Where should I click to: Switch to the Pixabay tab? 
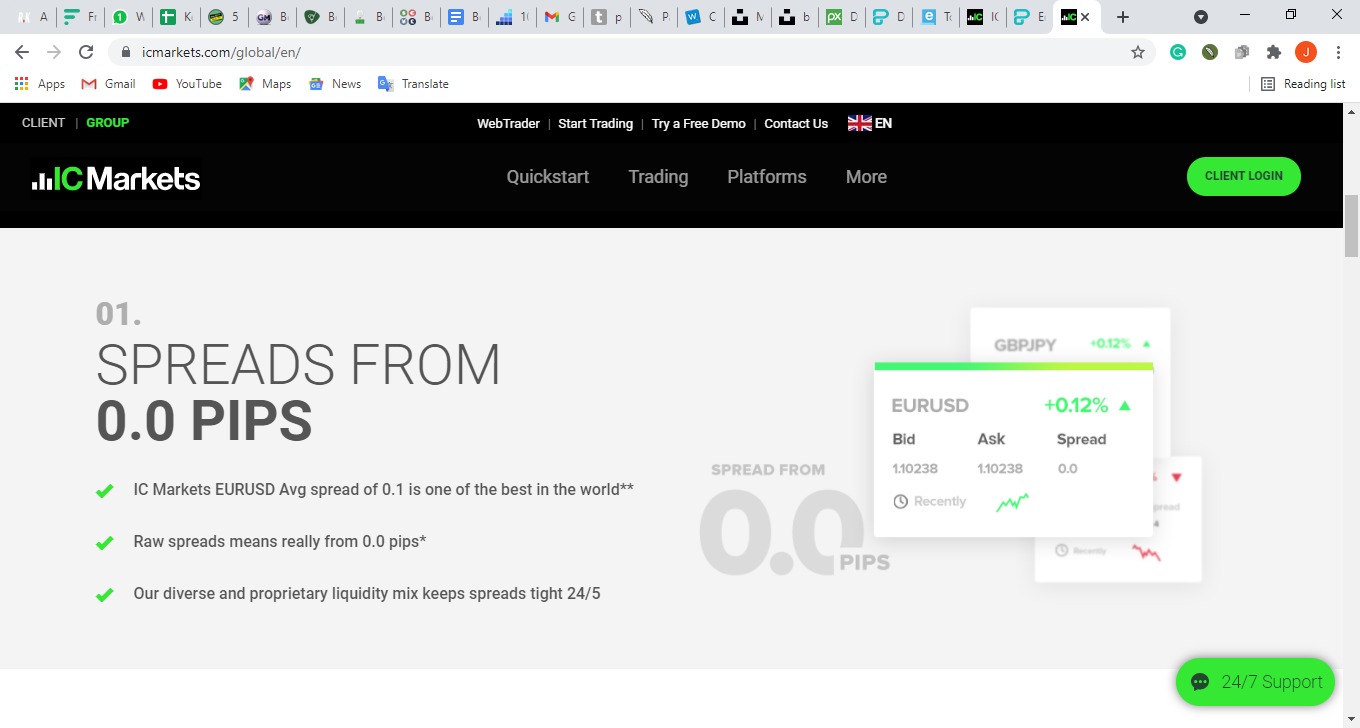(841, 17)
